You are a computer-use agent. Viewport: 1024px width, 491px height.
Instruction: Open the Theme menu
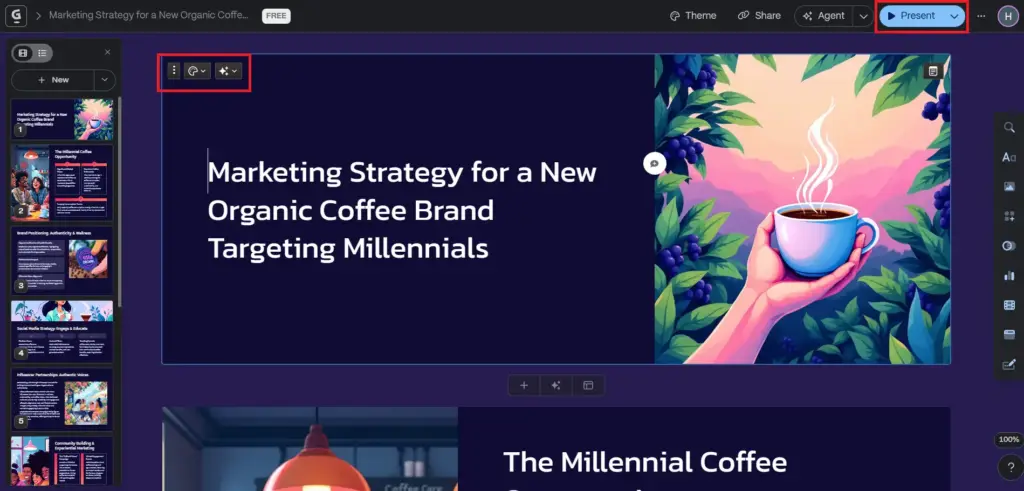[692, 16]
